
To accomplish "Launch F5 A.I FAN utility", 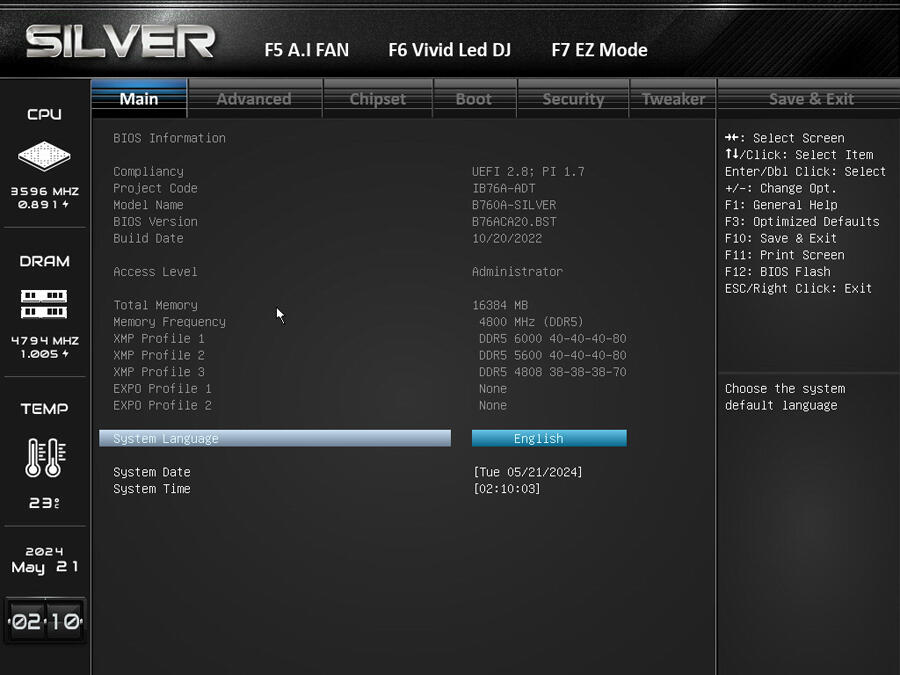I will tap(307, 50).
